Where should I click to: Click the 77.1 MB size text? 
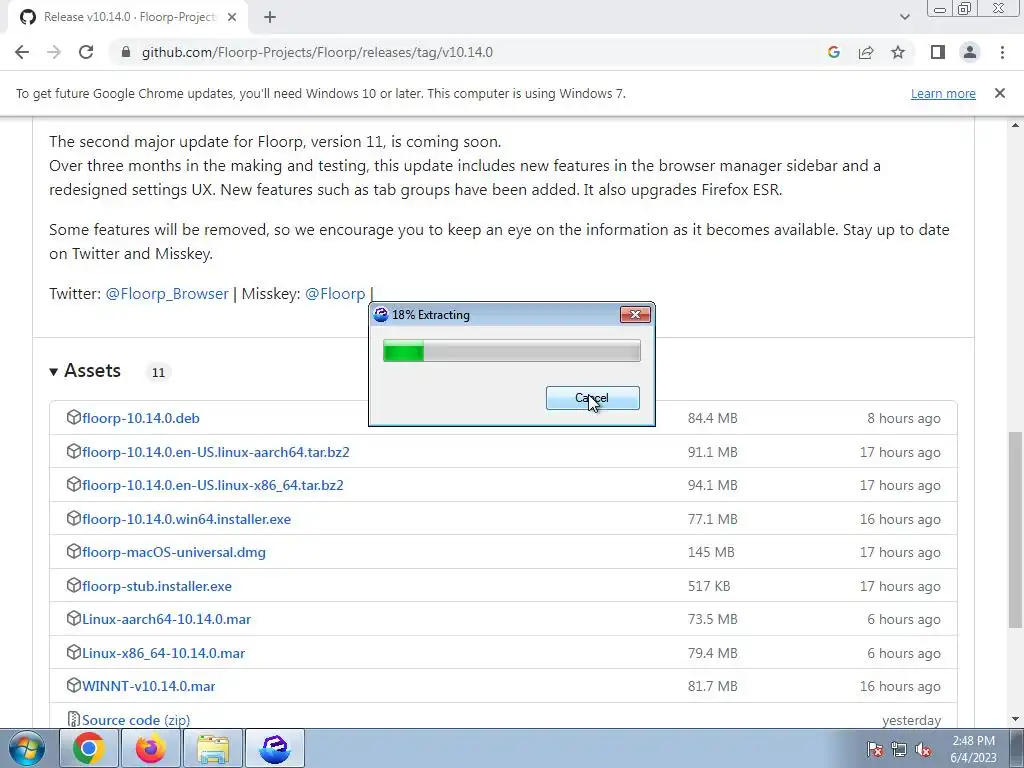tap(712, 519)
